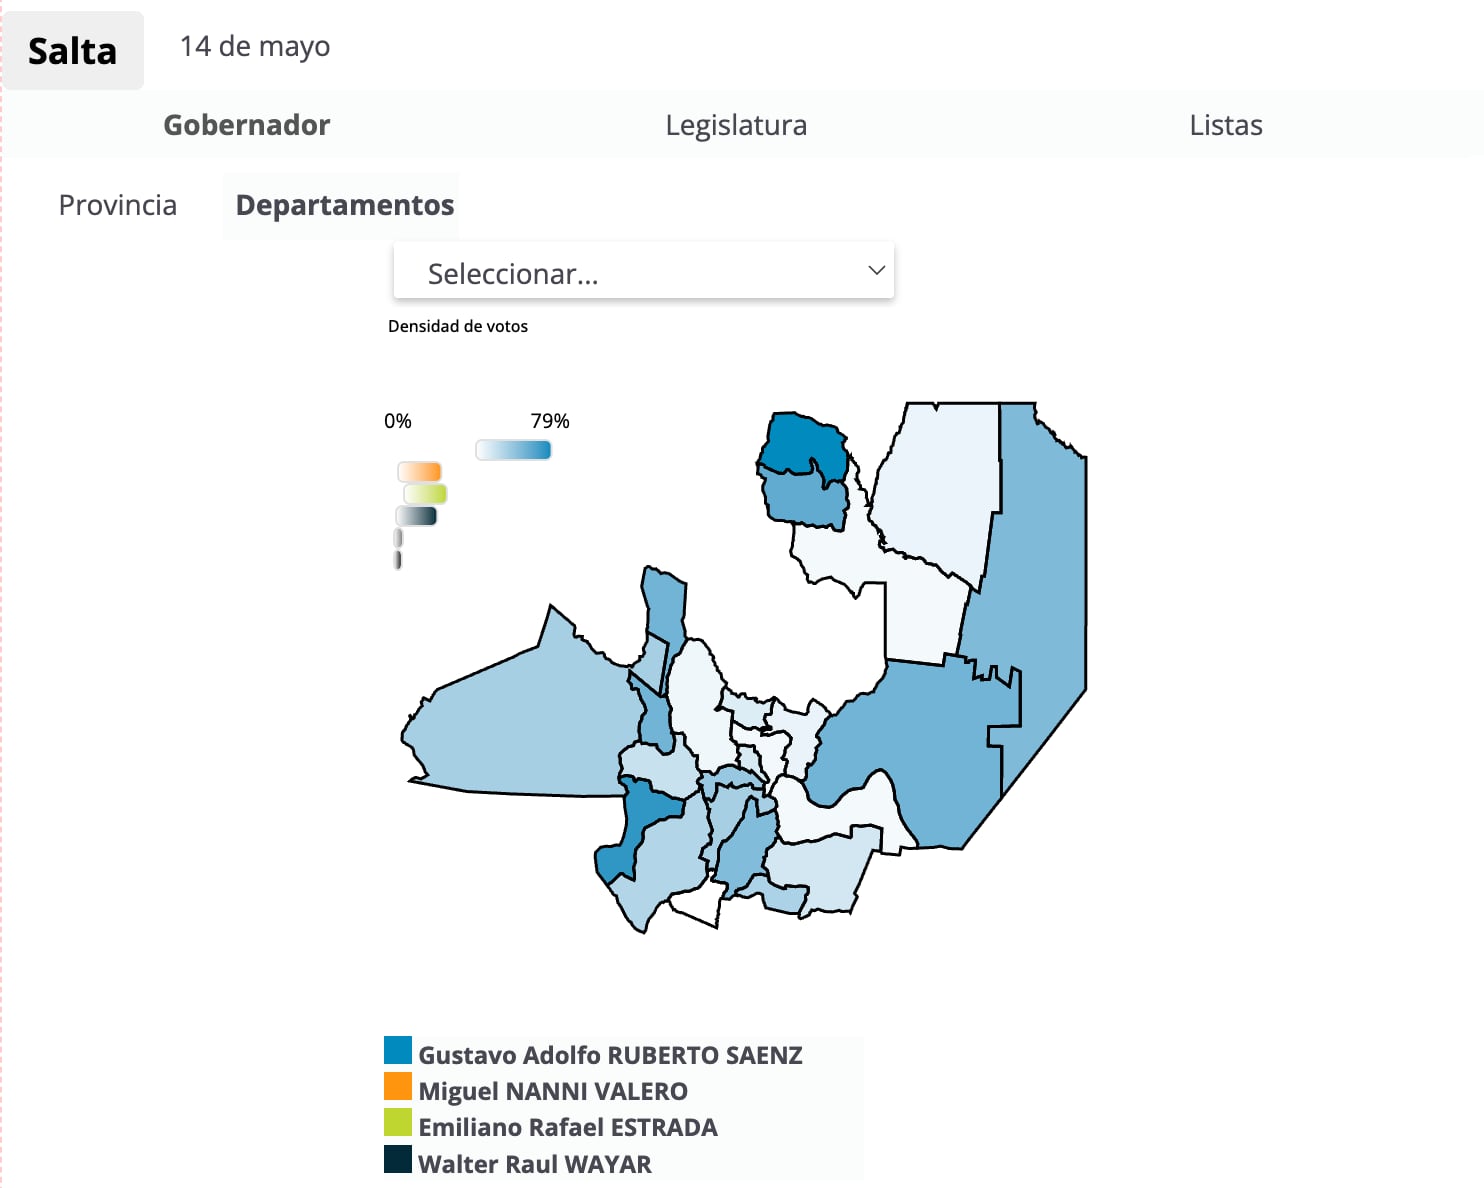The height and width of the screenshot is (1188, 1484).
Task: Open the Listas tab
Action: point(1225,125)
